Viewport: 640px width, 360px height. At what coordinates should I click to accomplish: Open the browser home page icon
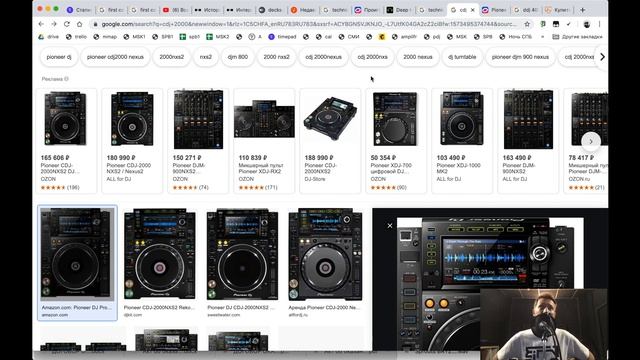coord(80,24)
